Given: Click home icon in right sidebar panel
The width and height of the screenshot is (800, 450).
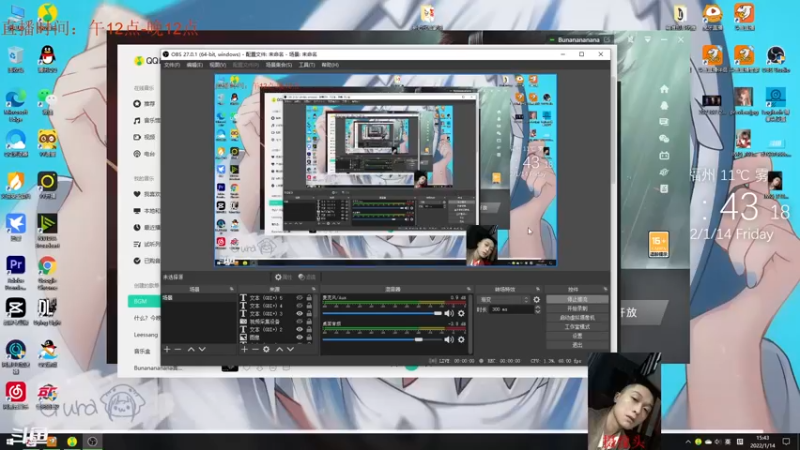Looking at the screenshot, I should (x=664, y=89).
